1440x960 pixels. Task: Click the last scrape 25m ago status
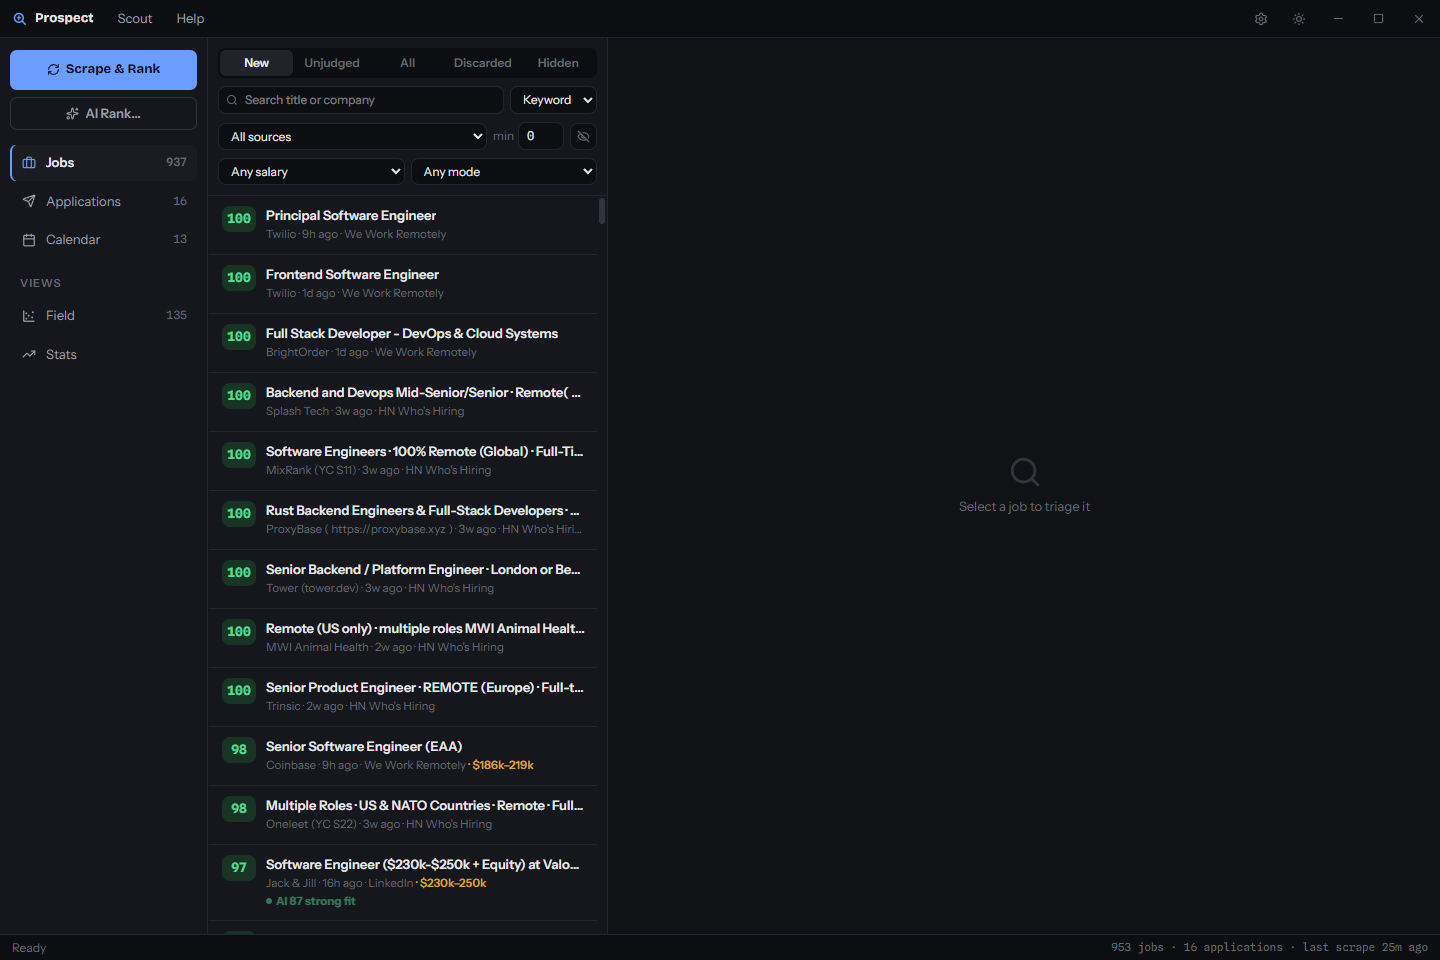1365,948
